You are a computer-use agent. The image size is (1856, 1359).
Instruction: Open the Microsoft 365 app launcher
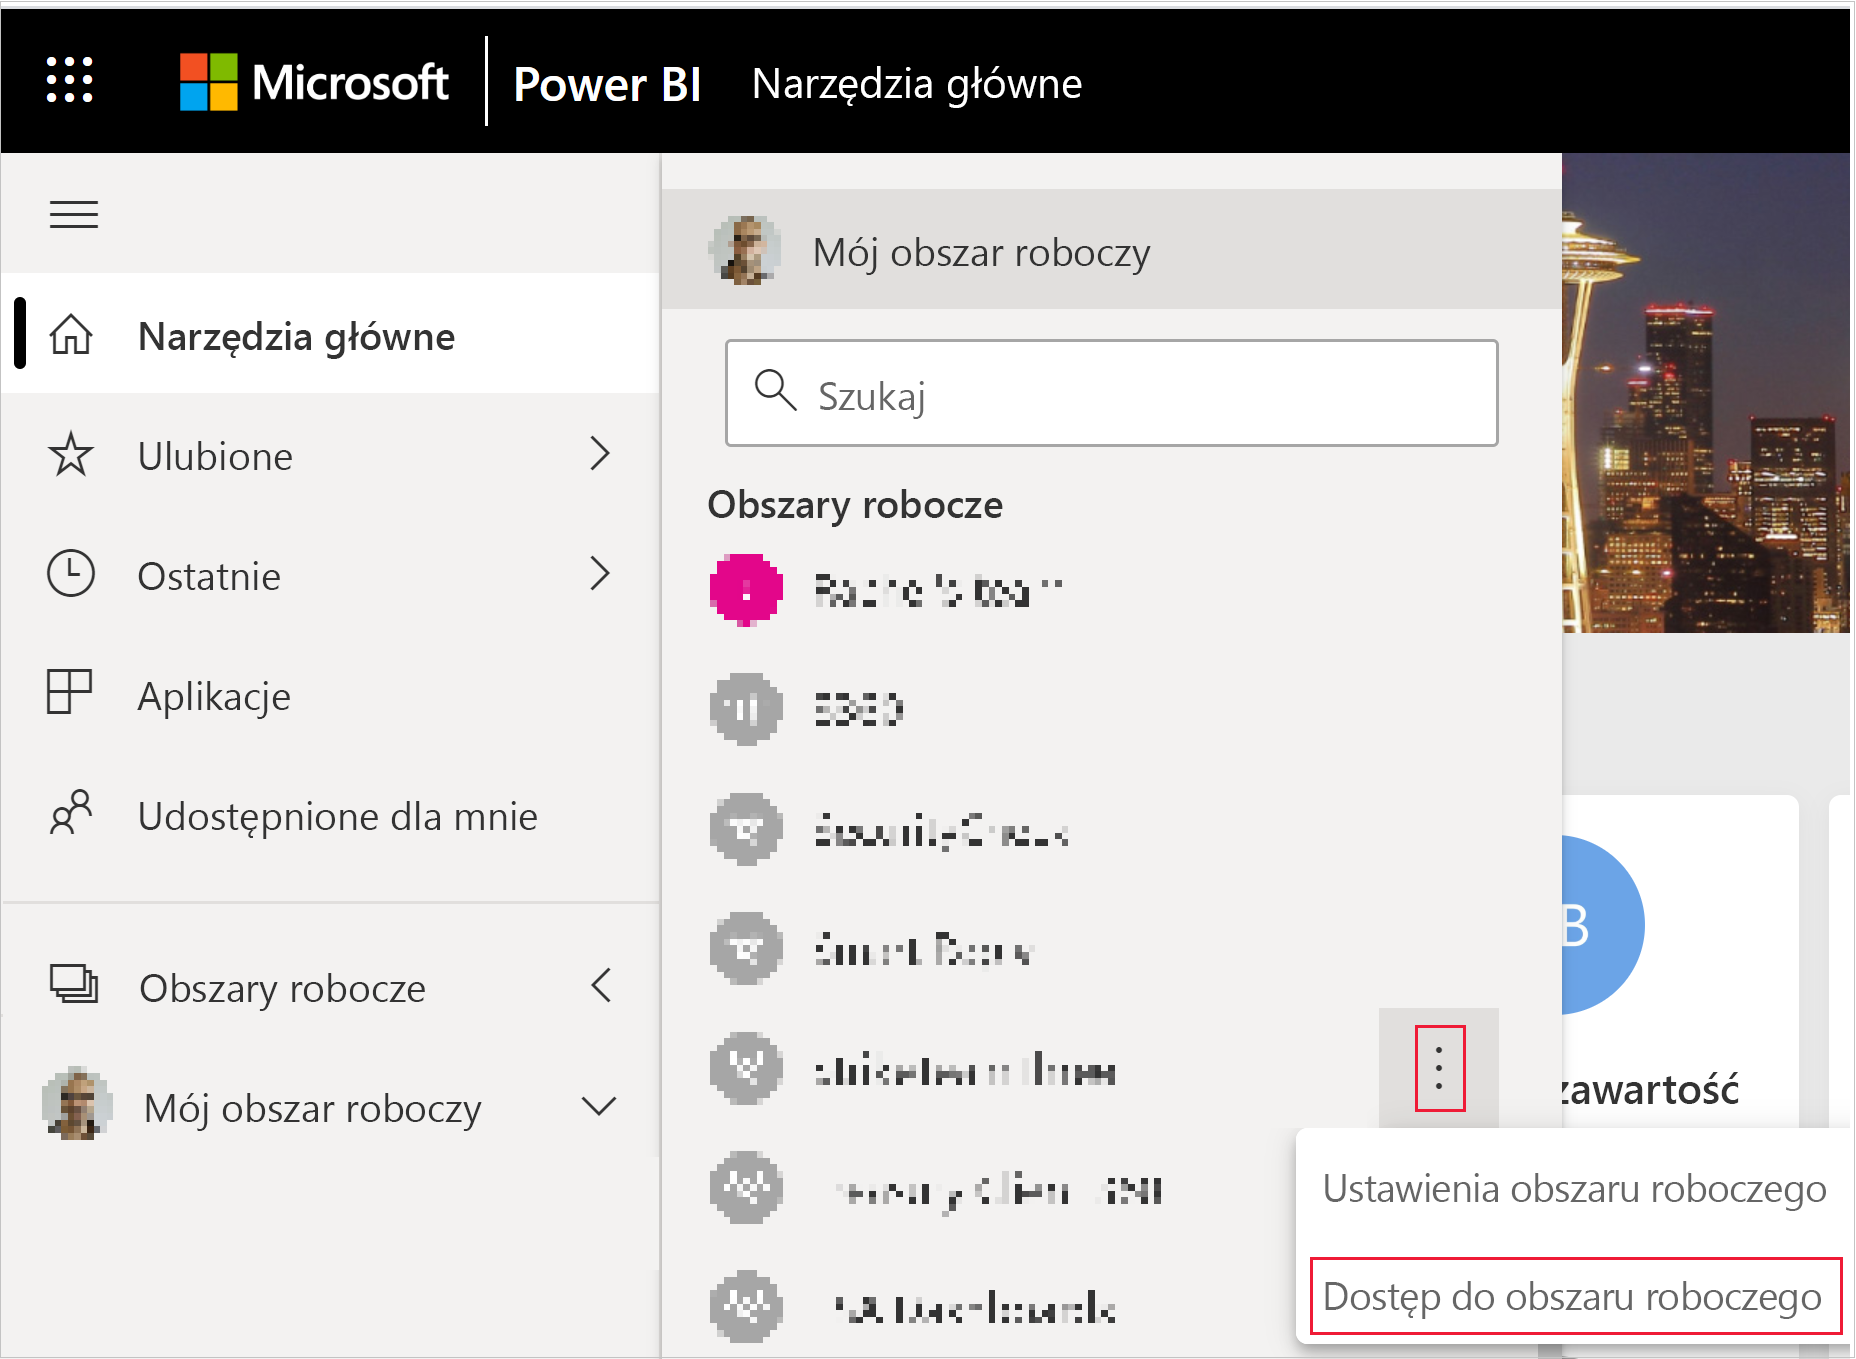pyautogui.click(x=69, y=82)
